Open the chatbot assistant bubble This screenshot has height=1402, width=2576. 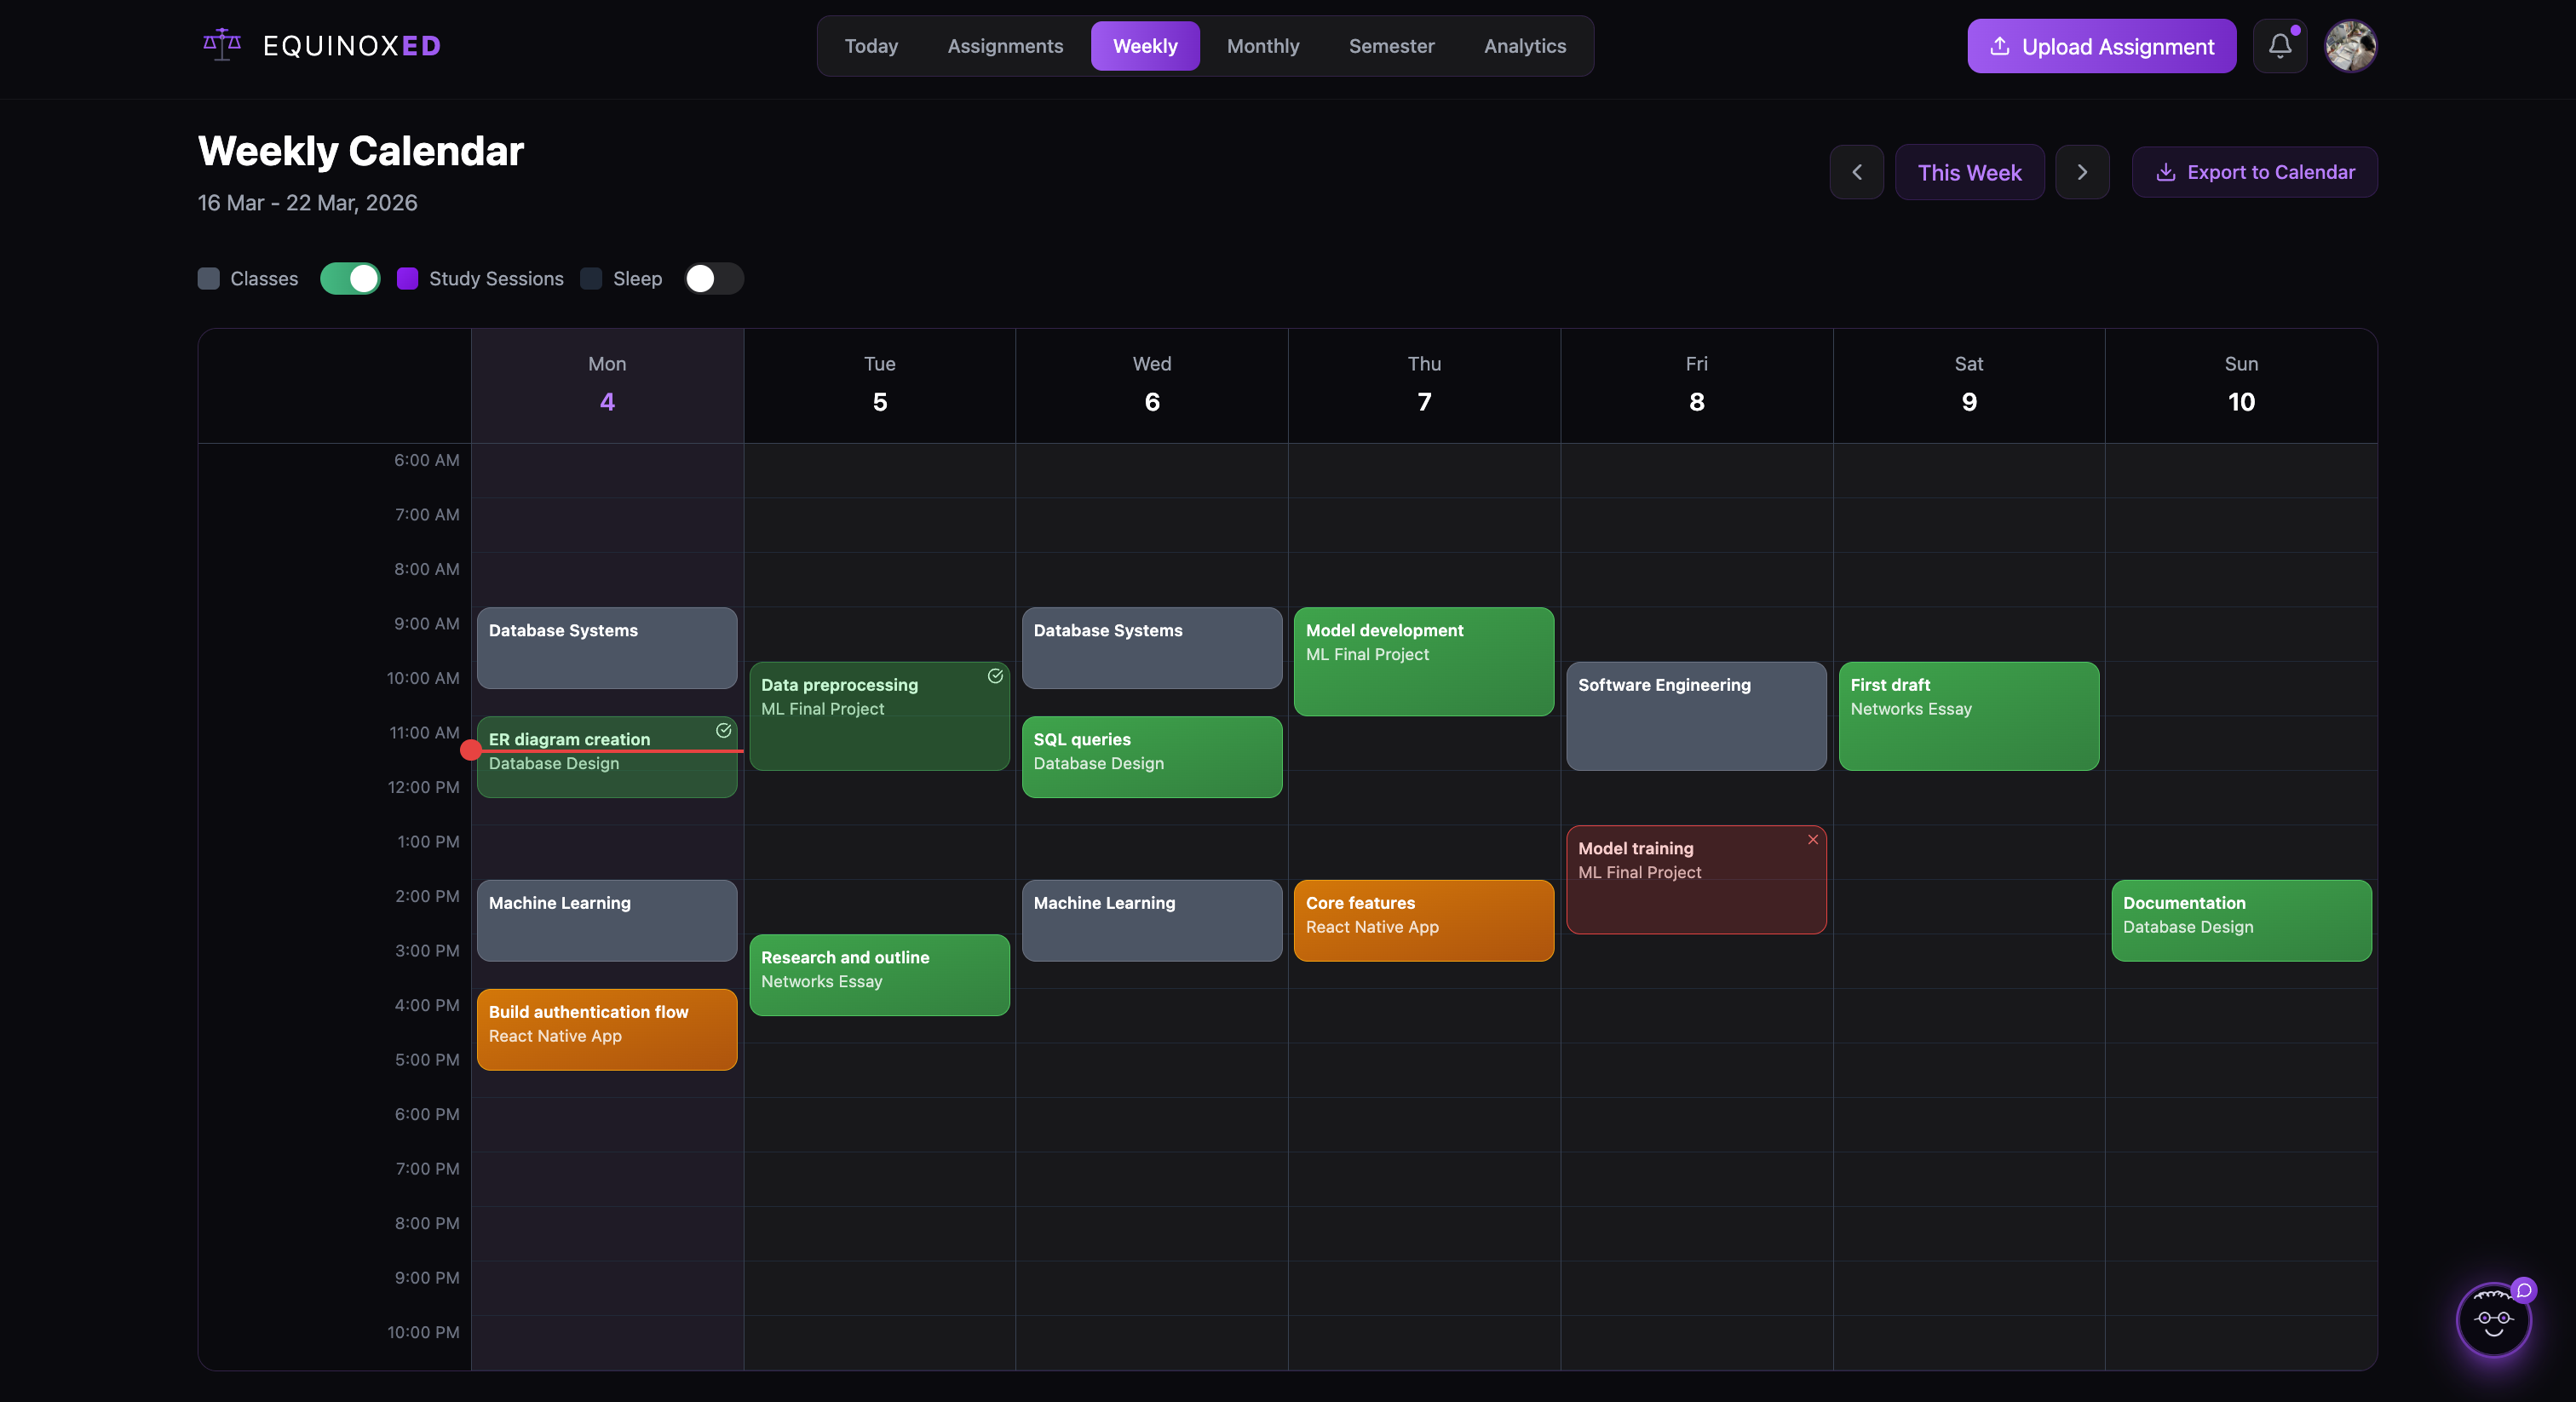pos(2493,1320)
